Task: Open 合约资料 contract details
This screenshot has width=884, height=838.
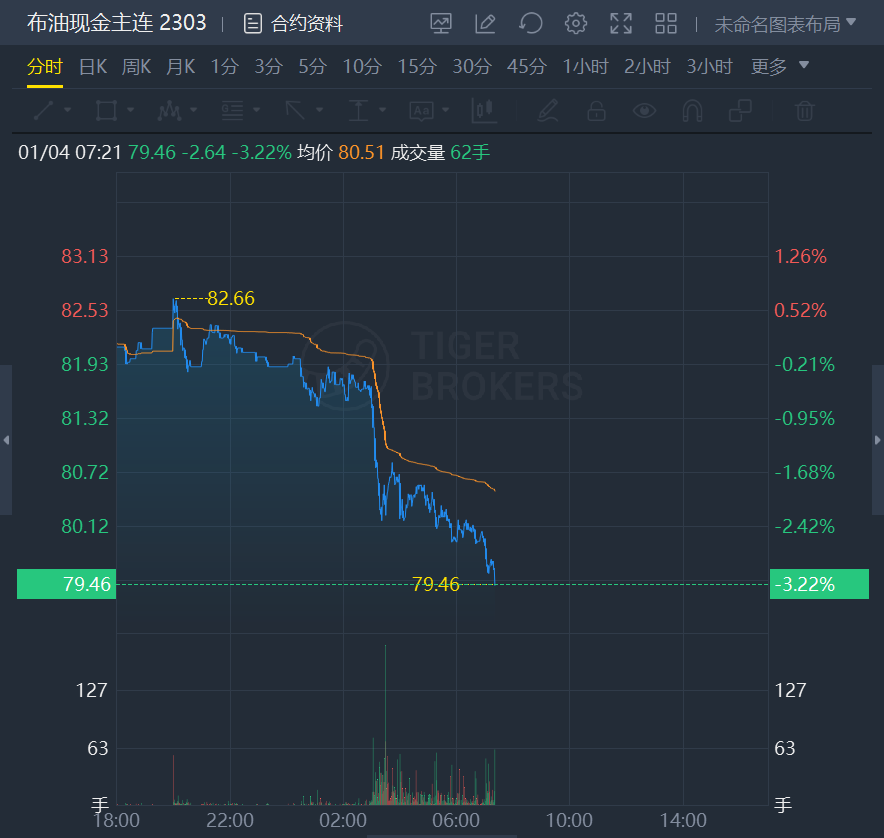Action: [294, 23]
